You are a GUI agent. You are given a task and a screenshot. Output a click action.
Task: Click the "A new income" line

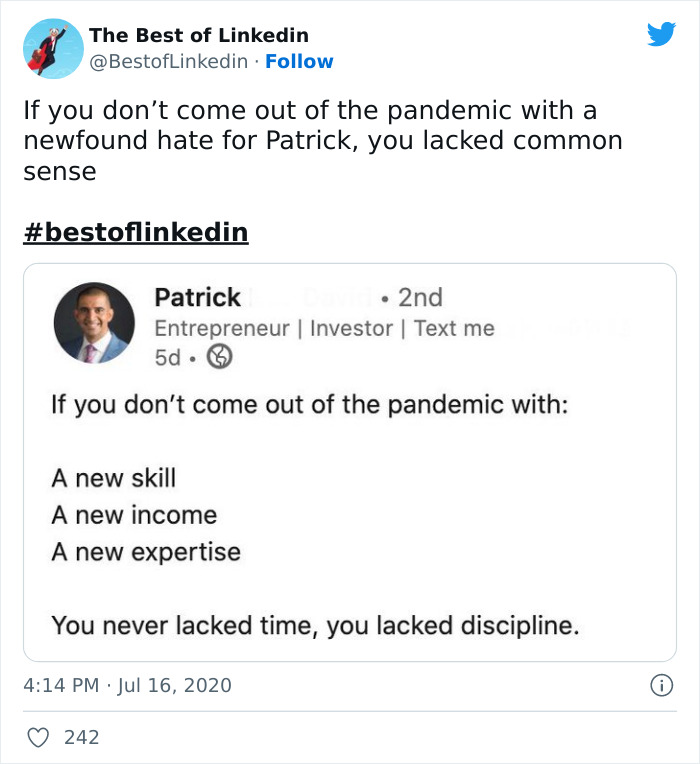(134, 515)
